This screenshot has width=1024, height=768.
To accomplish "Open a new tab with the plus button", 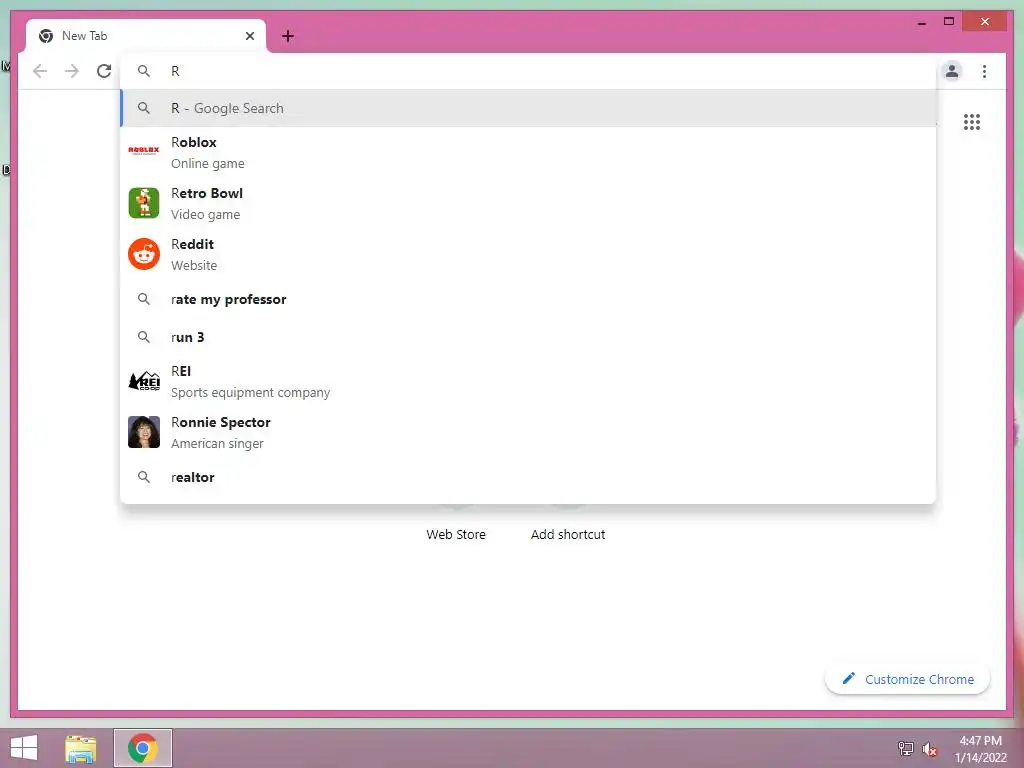I will click(x=287, y=36).
